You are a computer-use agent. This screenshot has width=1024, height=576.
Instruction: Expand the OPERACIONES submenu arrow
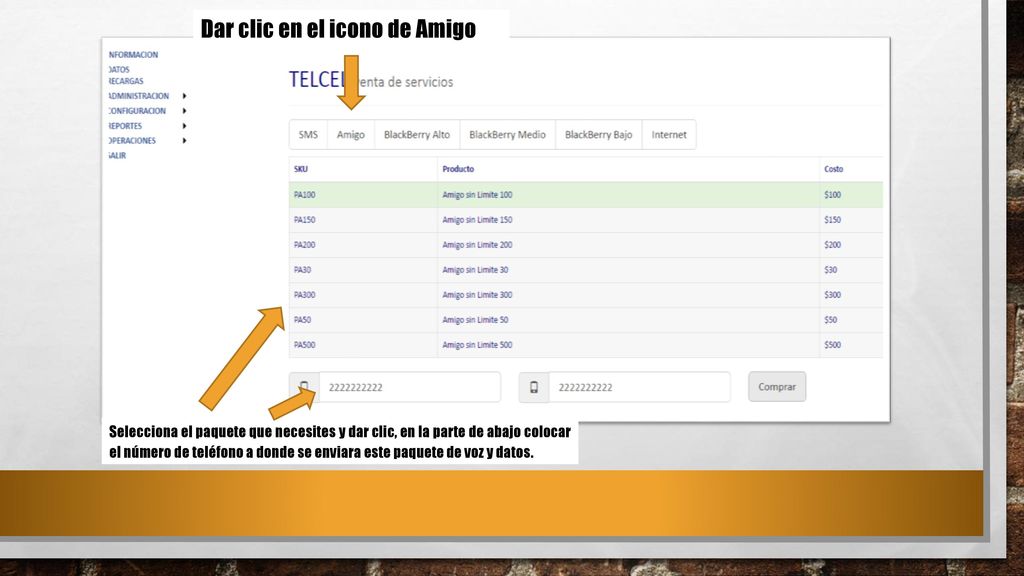184,140
